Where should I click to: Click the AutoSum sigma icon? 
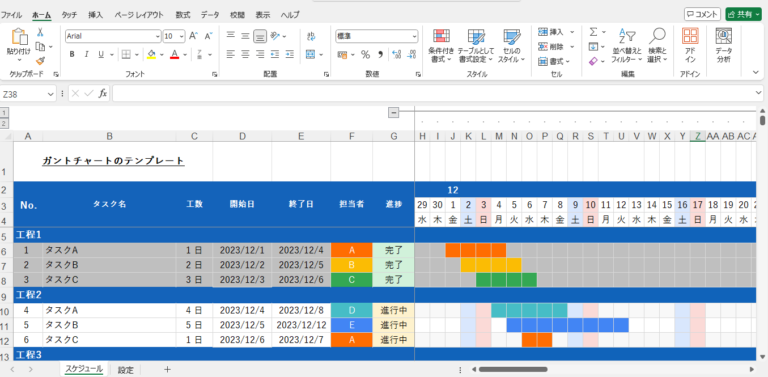click(593, 32)
